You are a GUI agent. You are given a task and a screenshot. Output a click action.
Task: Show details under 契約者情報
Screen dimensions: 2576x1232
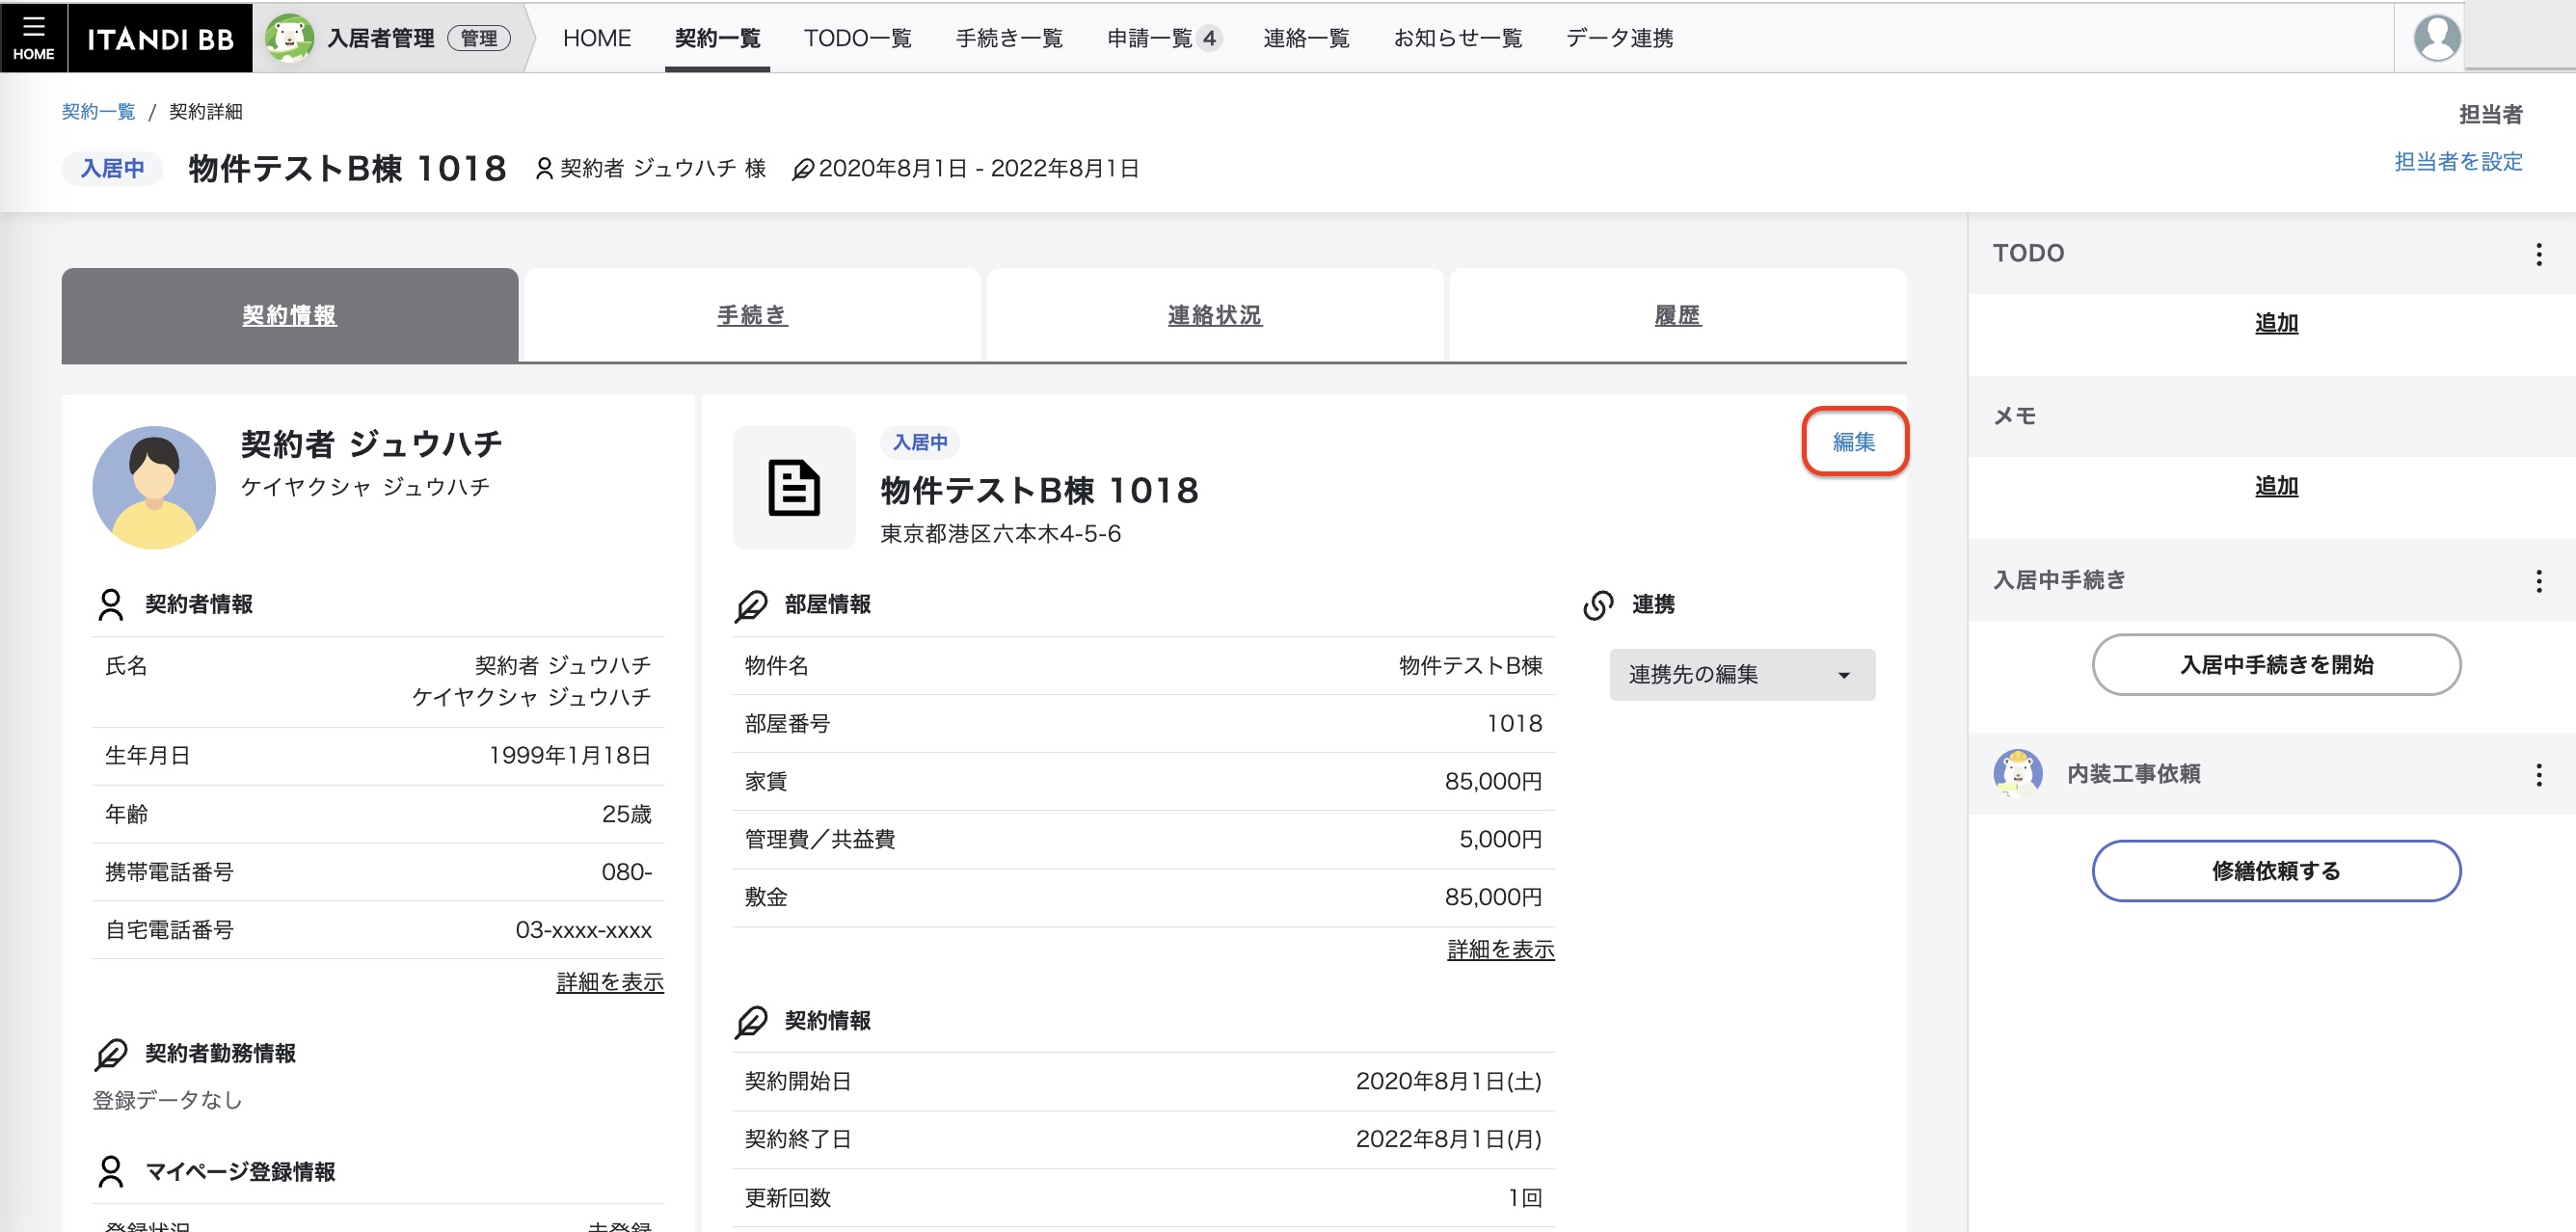click(610, 982)
